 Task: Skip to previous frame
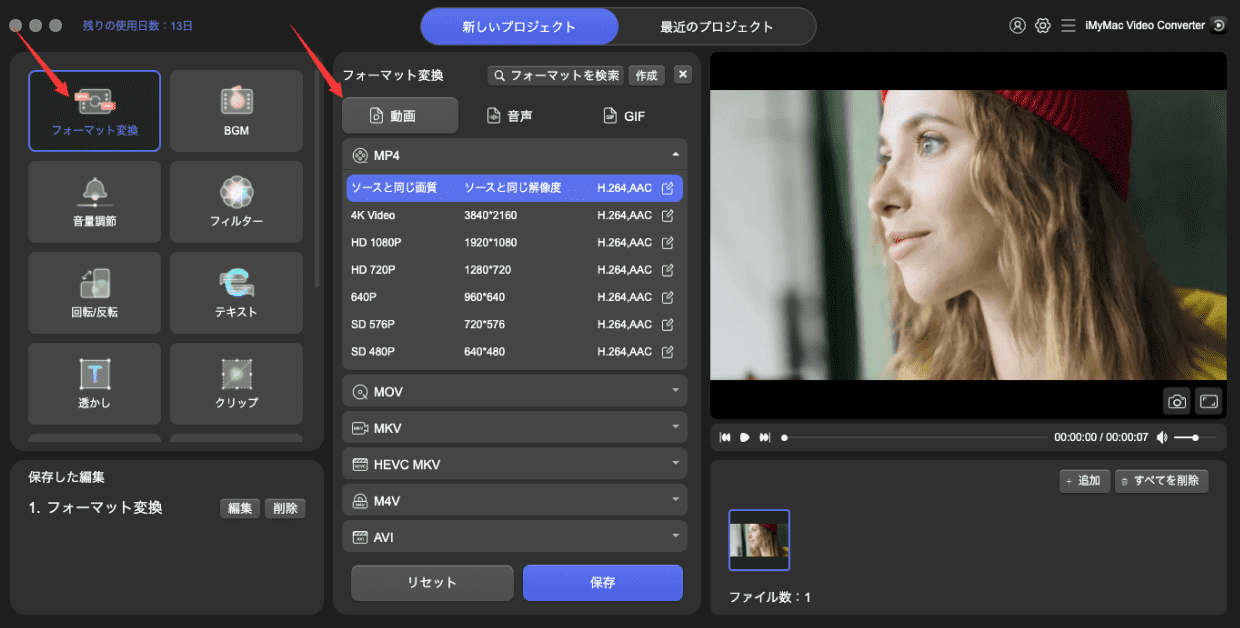(725, 437)
